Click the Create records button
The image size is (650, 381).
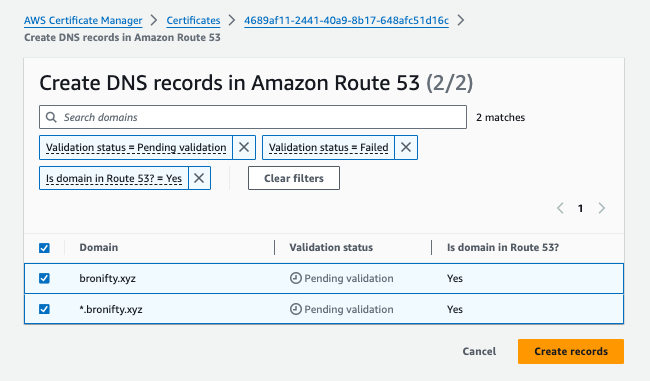pyautogui.click(x=571, y=352)
